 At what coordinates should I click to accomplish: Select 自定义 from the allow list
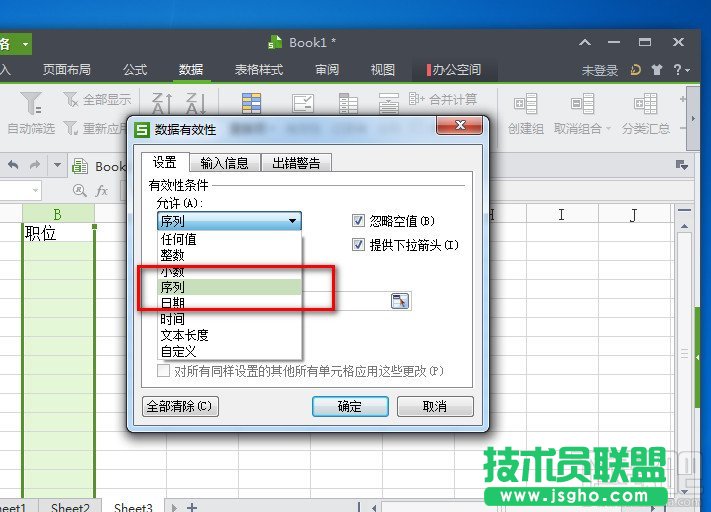coord(229,351)
